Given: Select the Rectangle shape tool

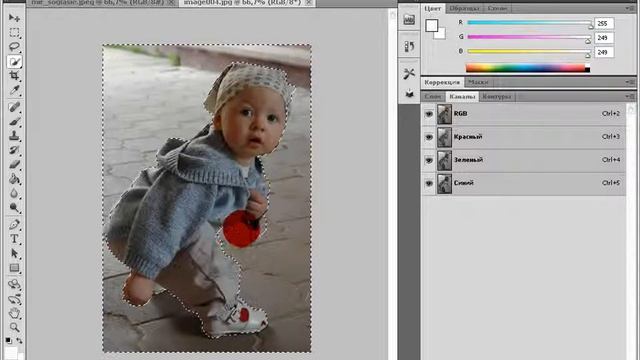Looking at the screenshot, I should [14, 268].
